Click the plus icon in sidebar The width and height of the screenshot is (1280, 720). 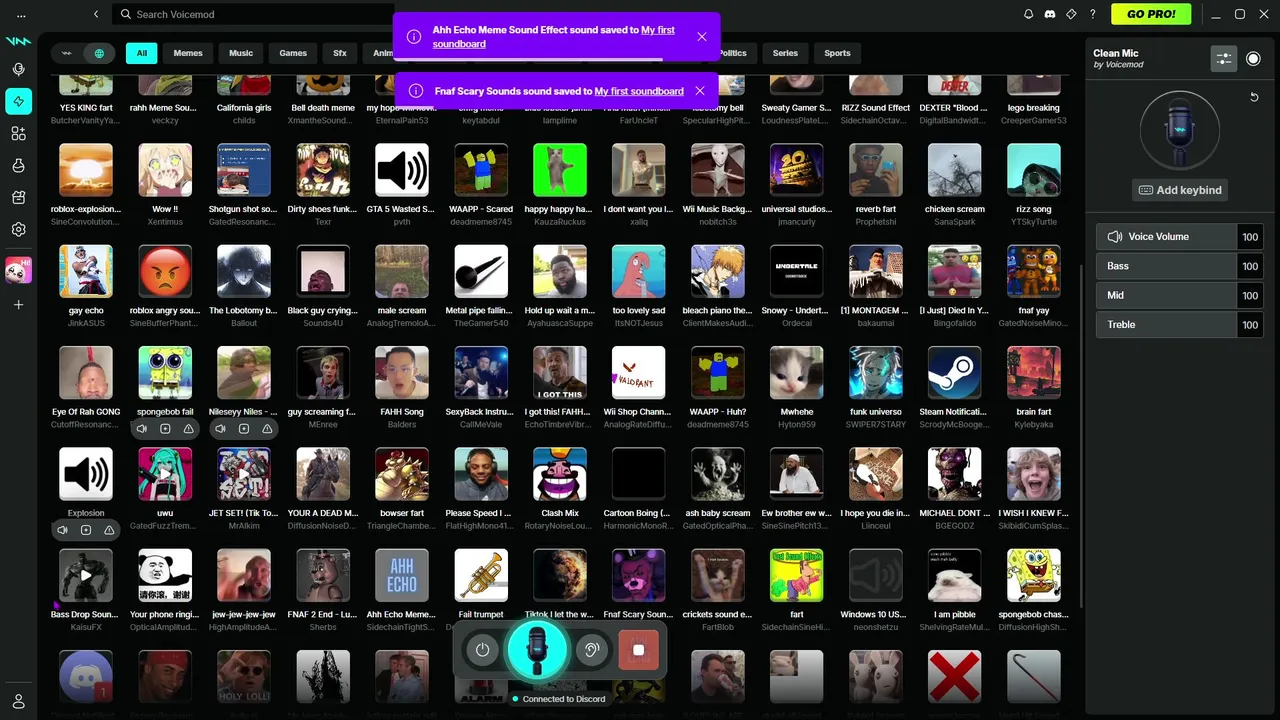click(x=18, y=304)
